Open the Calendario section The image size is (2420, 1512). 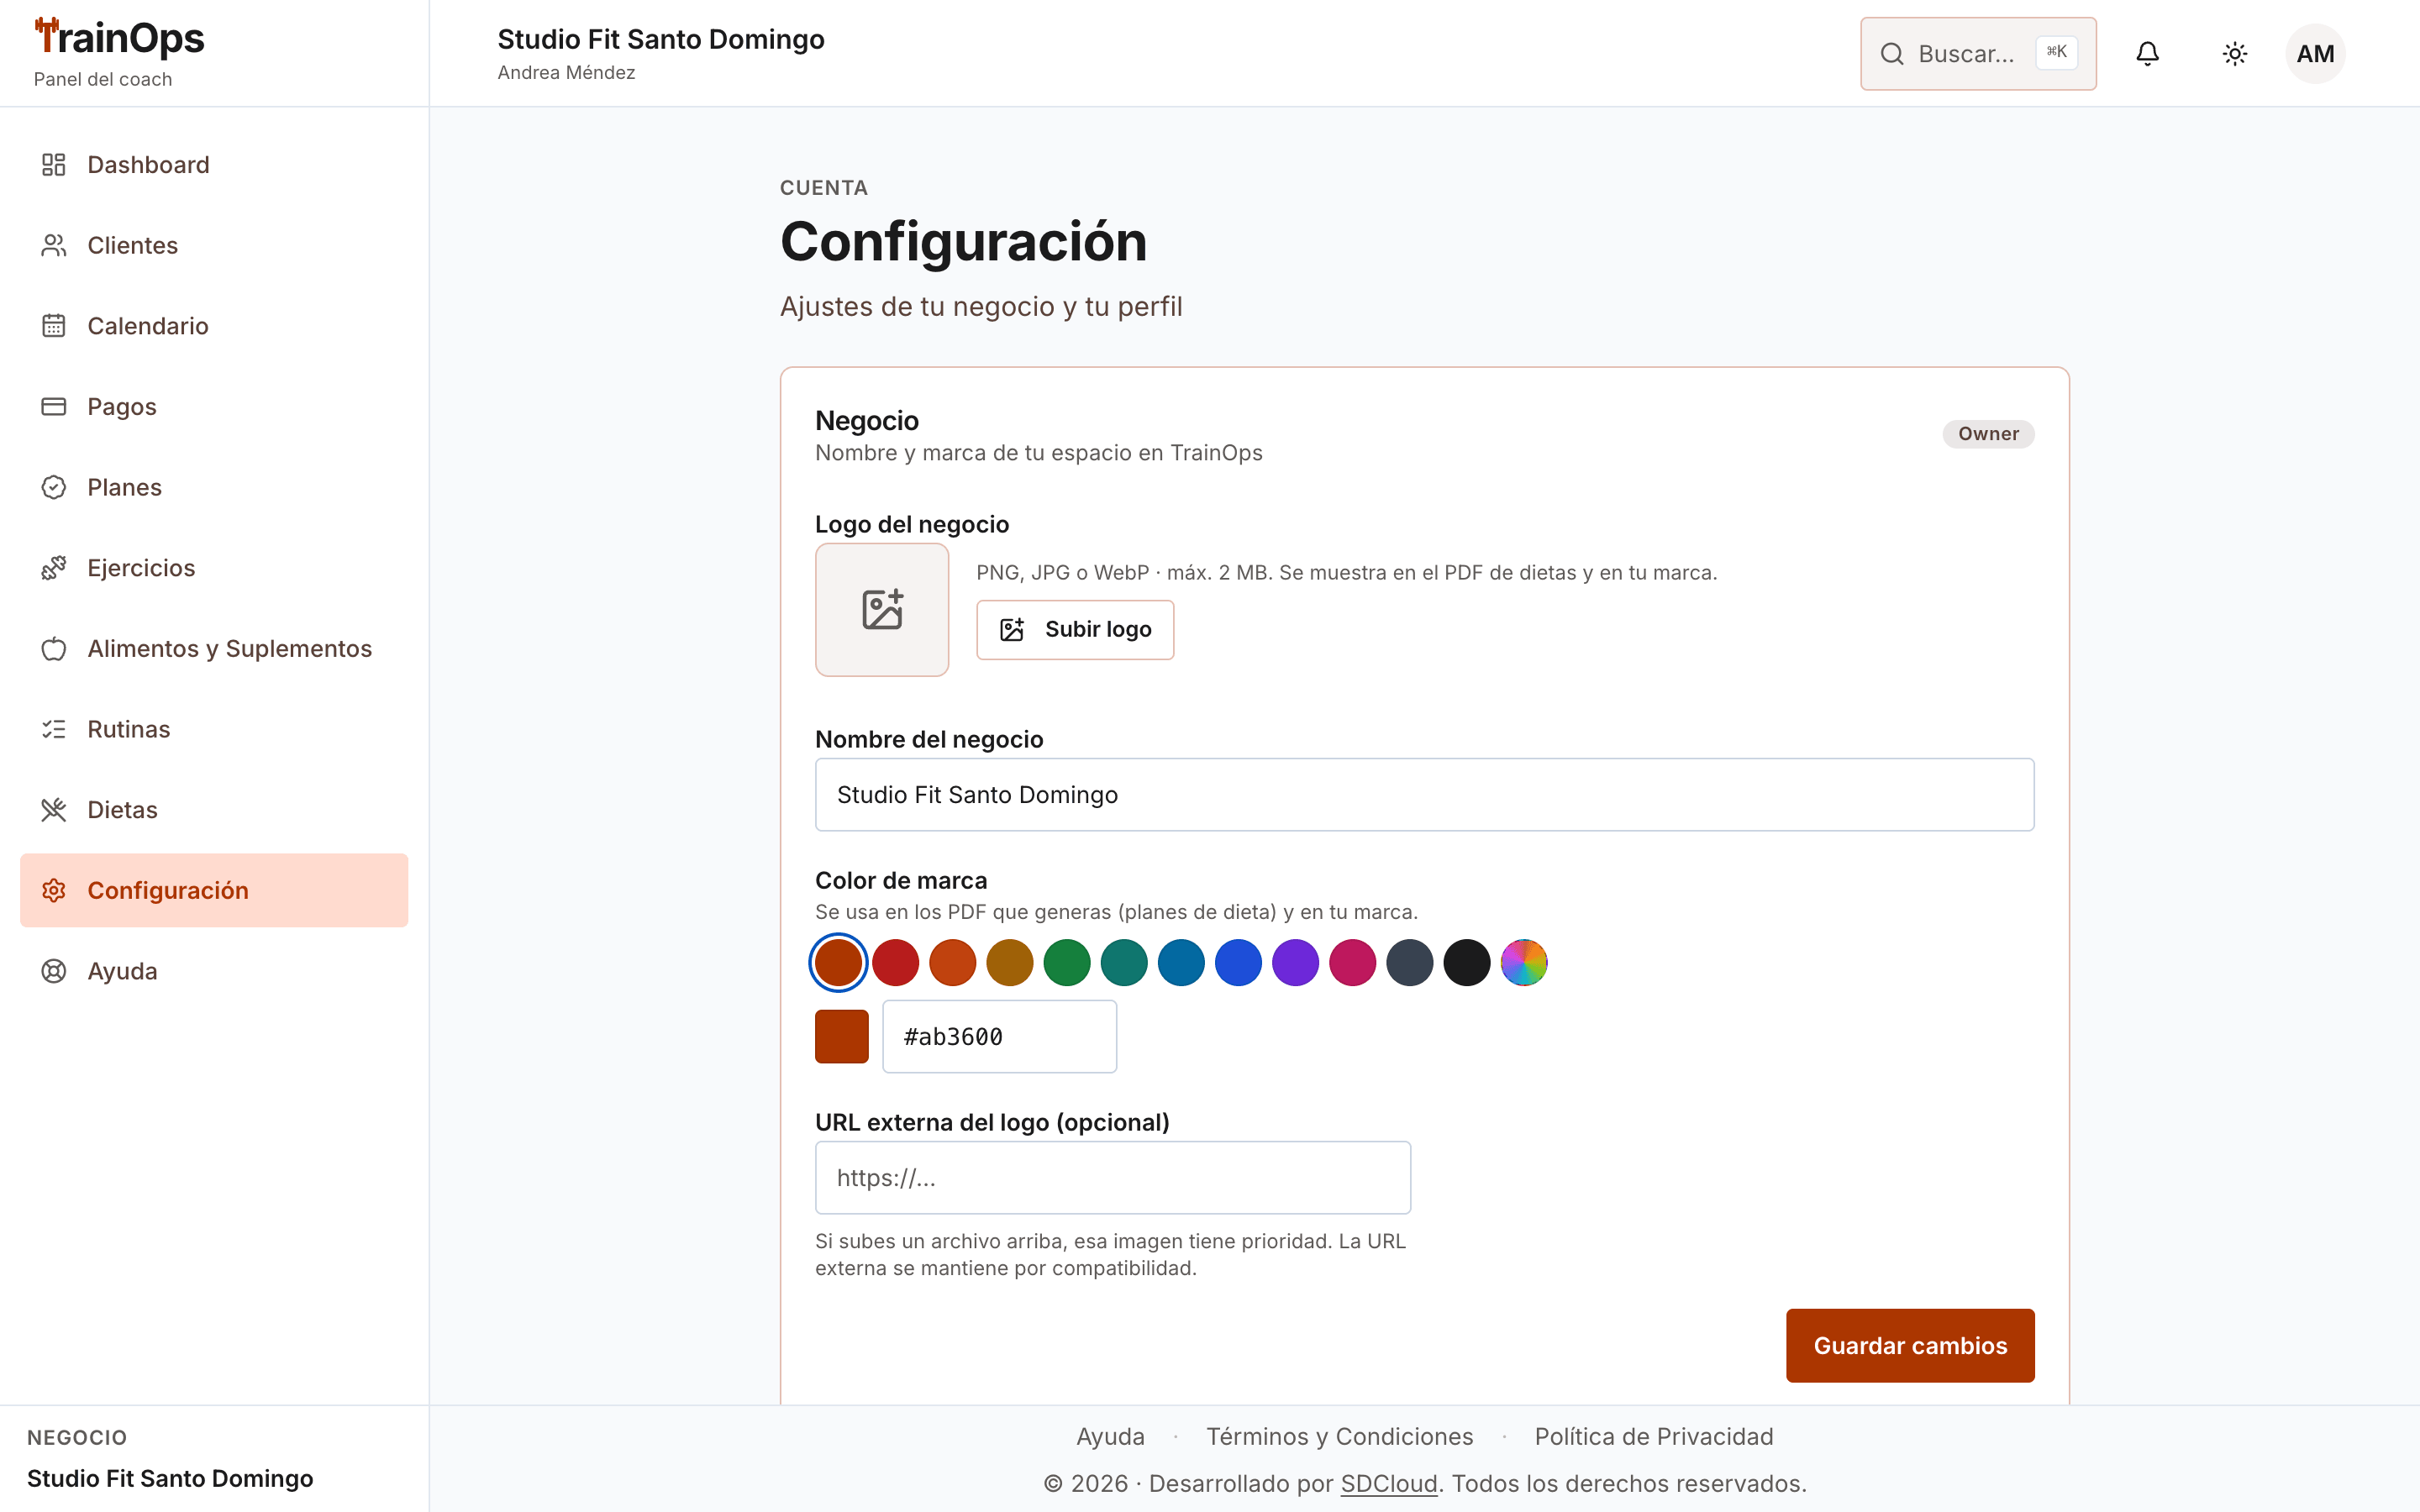point(214,326)
